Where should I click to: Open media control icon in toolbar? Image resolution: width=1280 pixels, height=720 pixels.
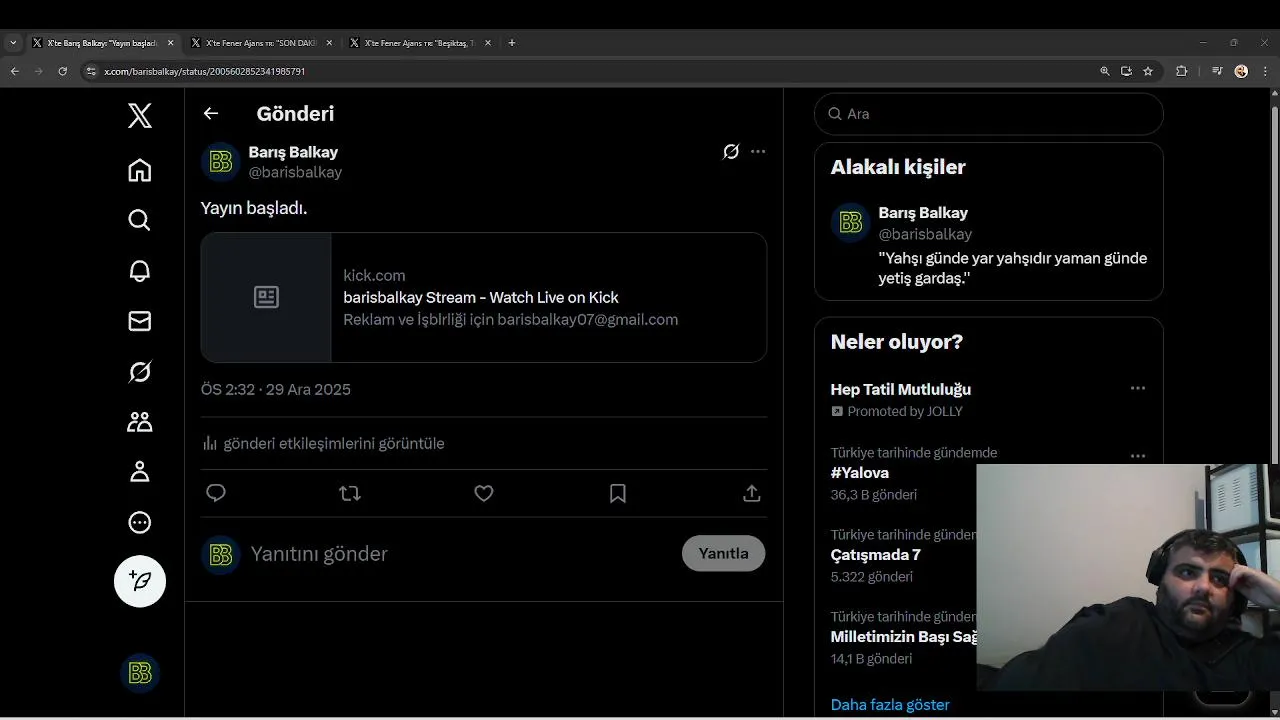click(1217, 71)
